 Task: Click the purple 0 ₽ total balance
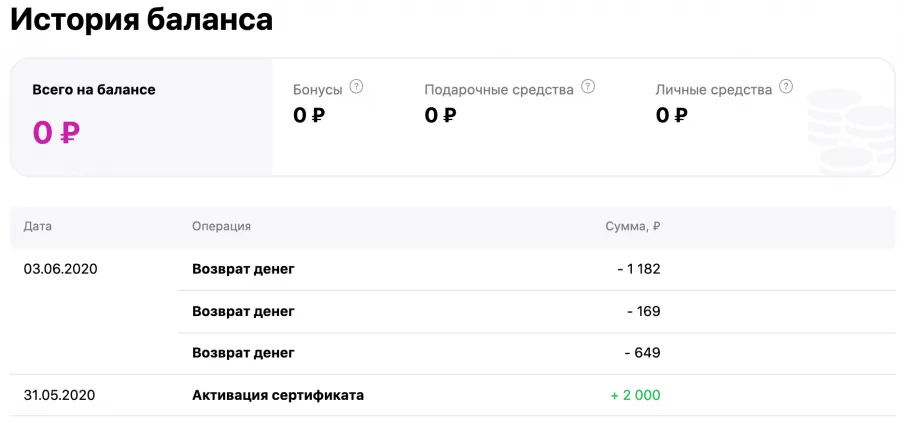[56, 133]
